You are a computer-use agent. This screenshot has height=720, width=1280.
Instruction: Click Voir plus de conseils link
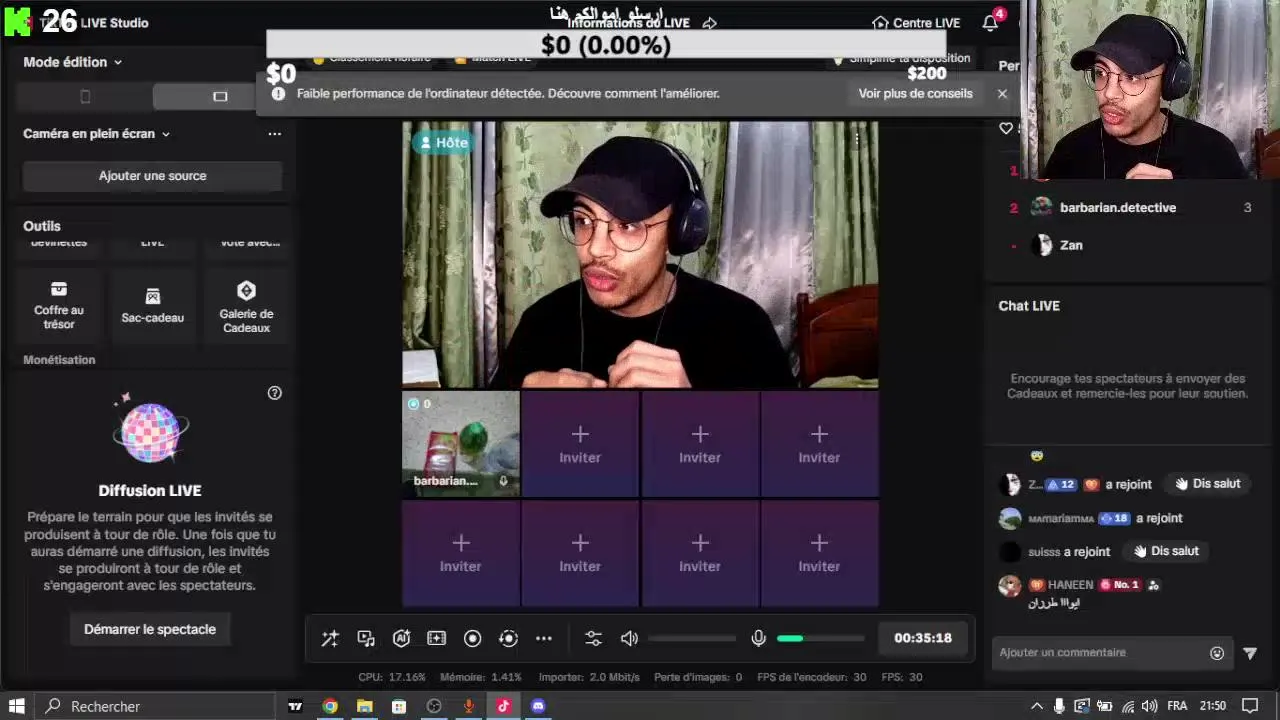click(915, 93)
